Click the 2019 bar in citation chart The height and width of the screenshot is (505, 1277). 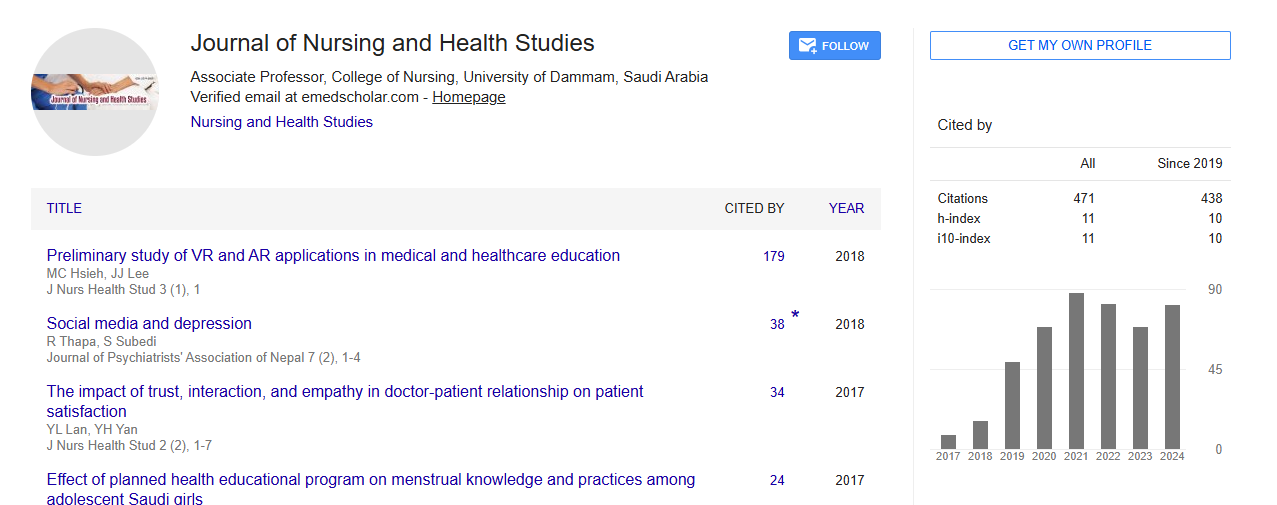point(1012,405)
